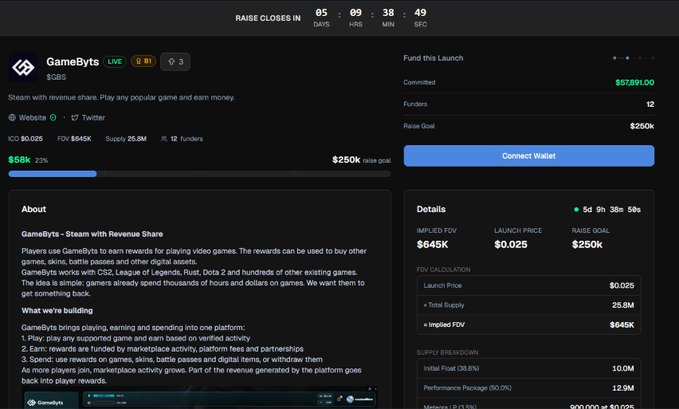Screen dimensions: 679x409
Task: Open the Website link
Action: (32, 118)
